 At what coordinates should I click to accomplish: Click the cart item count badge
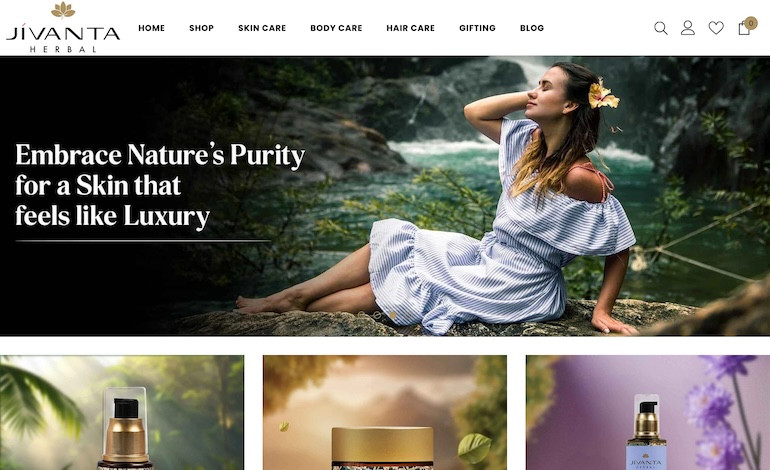[x=750, y=23]
